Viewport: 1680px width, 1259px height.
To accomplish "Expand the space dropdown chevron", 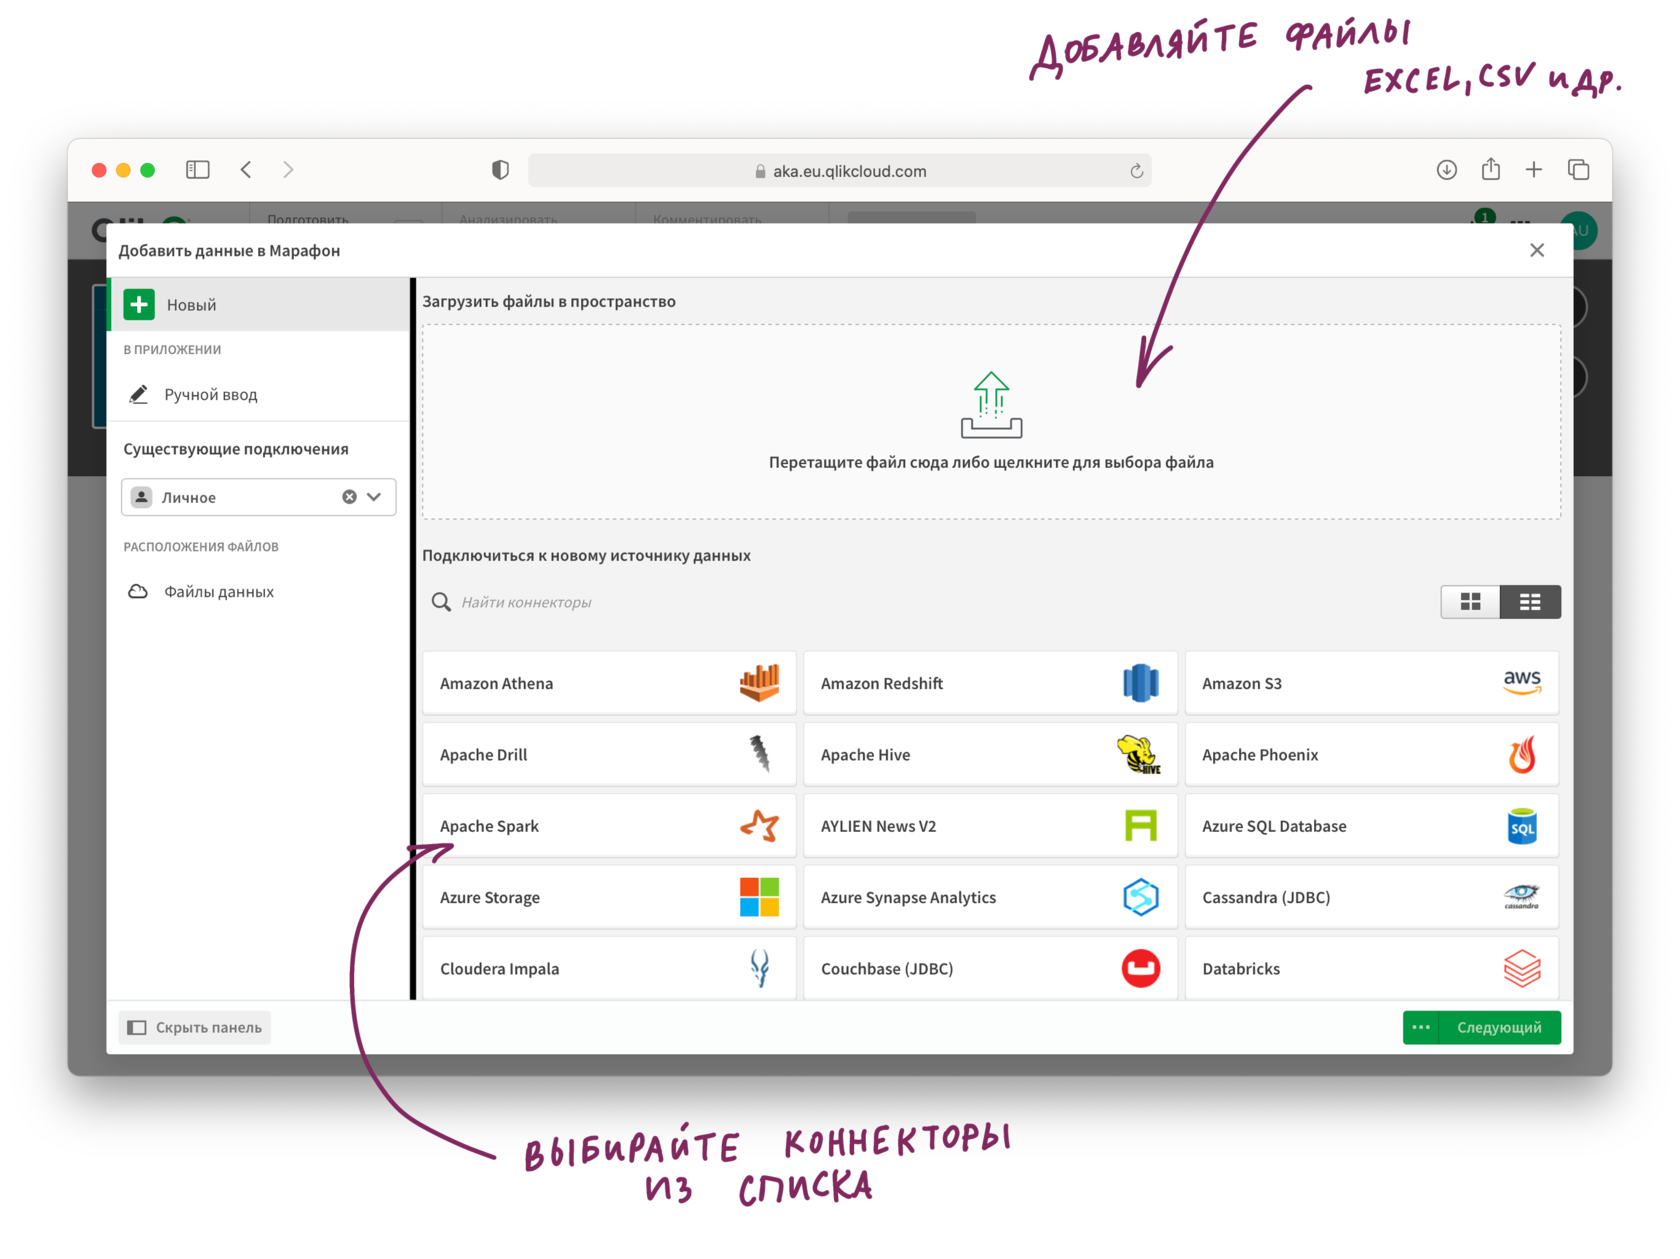I will (374, 497).
